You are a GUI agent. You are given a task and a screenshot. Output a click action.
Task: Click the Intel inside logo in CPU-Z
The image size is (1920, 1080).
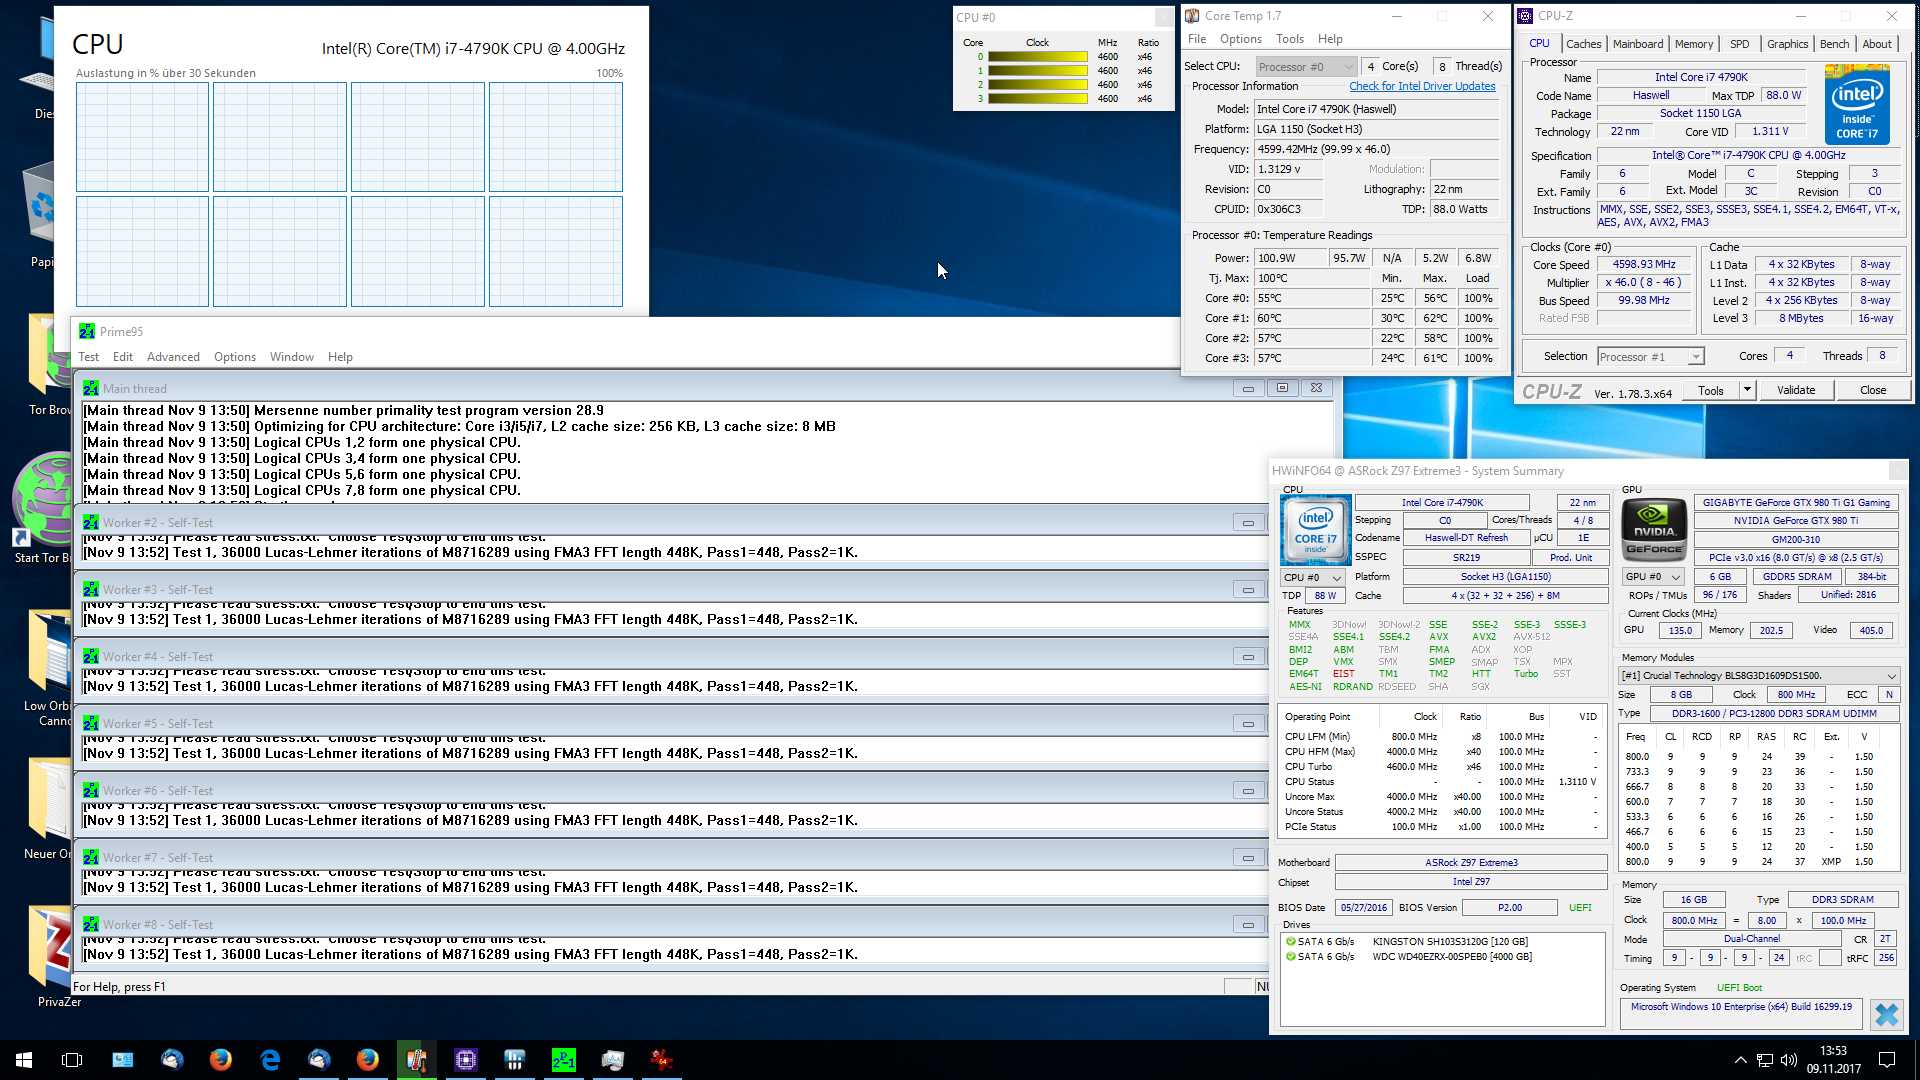click(x=1857, y=104)
